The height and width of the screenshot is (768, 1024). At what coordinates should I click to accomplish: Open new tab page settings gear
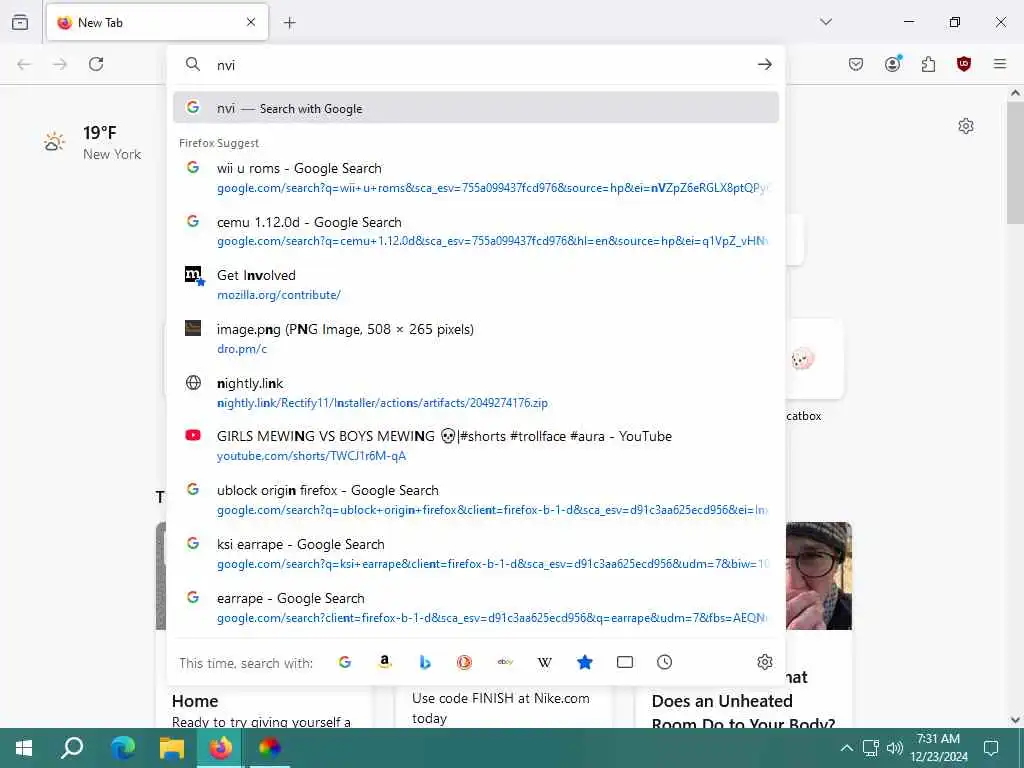tap(966, 126)
